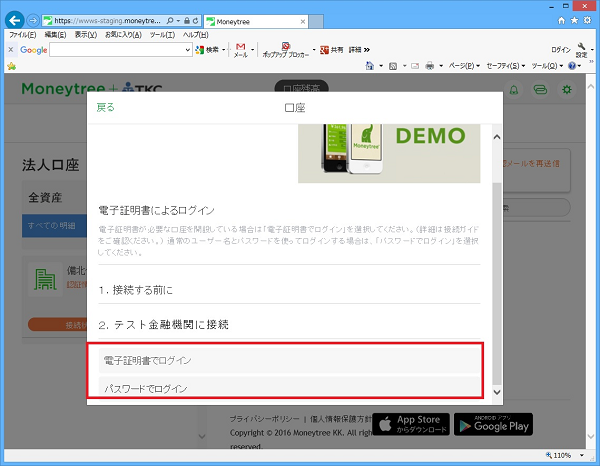Expand the メール dropdown arrow

coord(253,50)
